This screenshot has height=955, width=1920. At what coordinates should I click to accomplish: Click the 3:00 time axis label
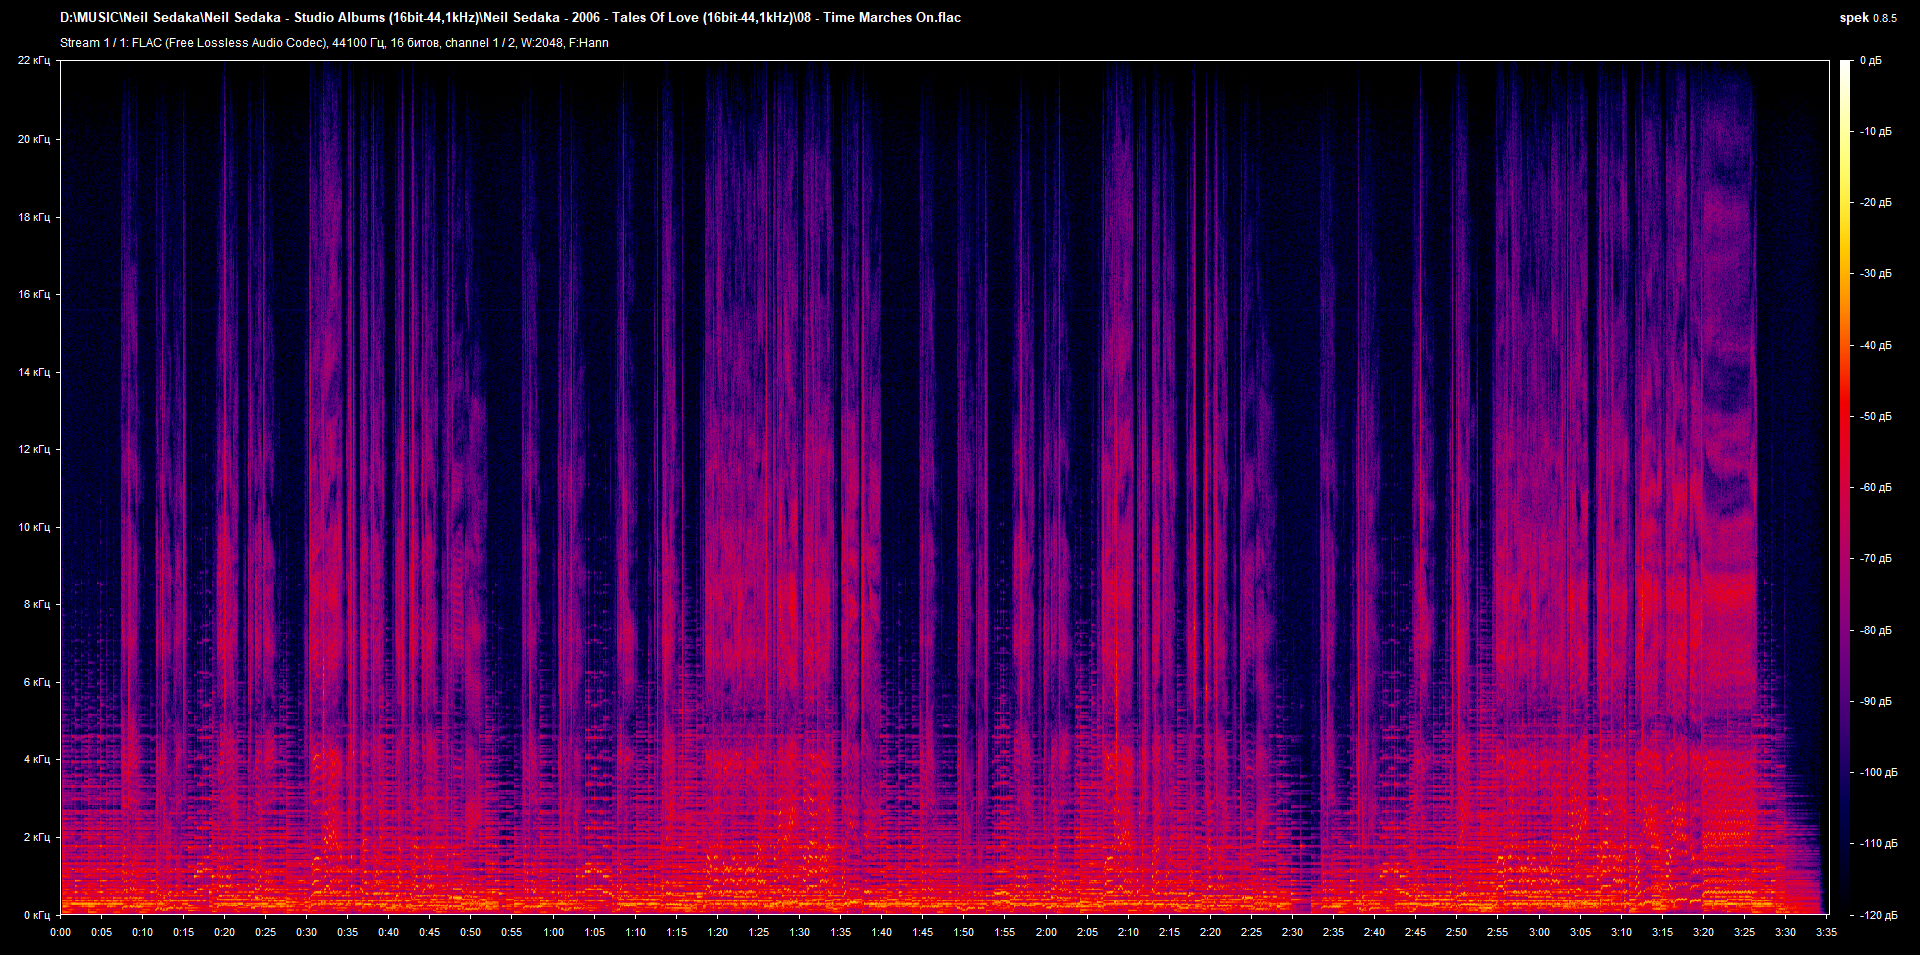1539,932
